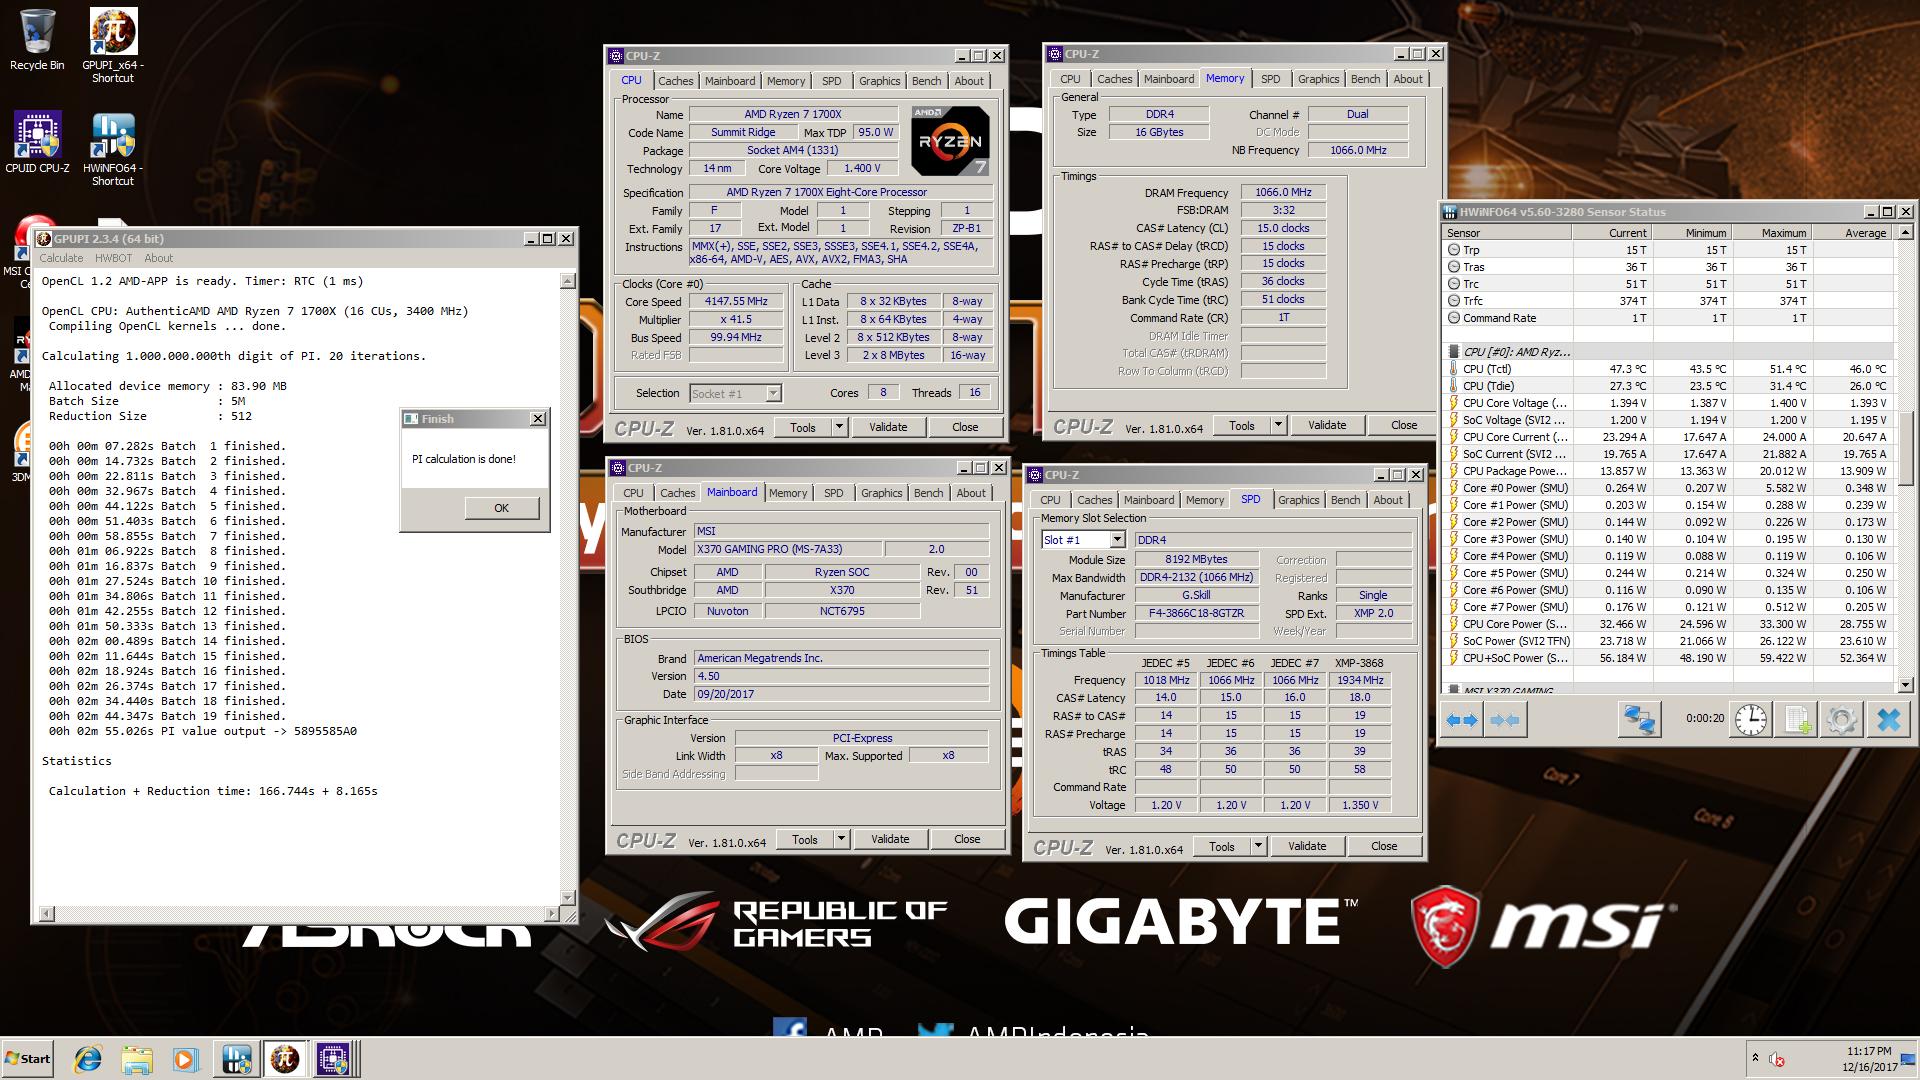Viewport: 1920px width, 1080px height.
Task: Open the HWiNFO64 shortcut desktop icon
Action: pos(113,148)
